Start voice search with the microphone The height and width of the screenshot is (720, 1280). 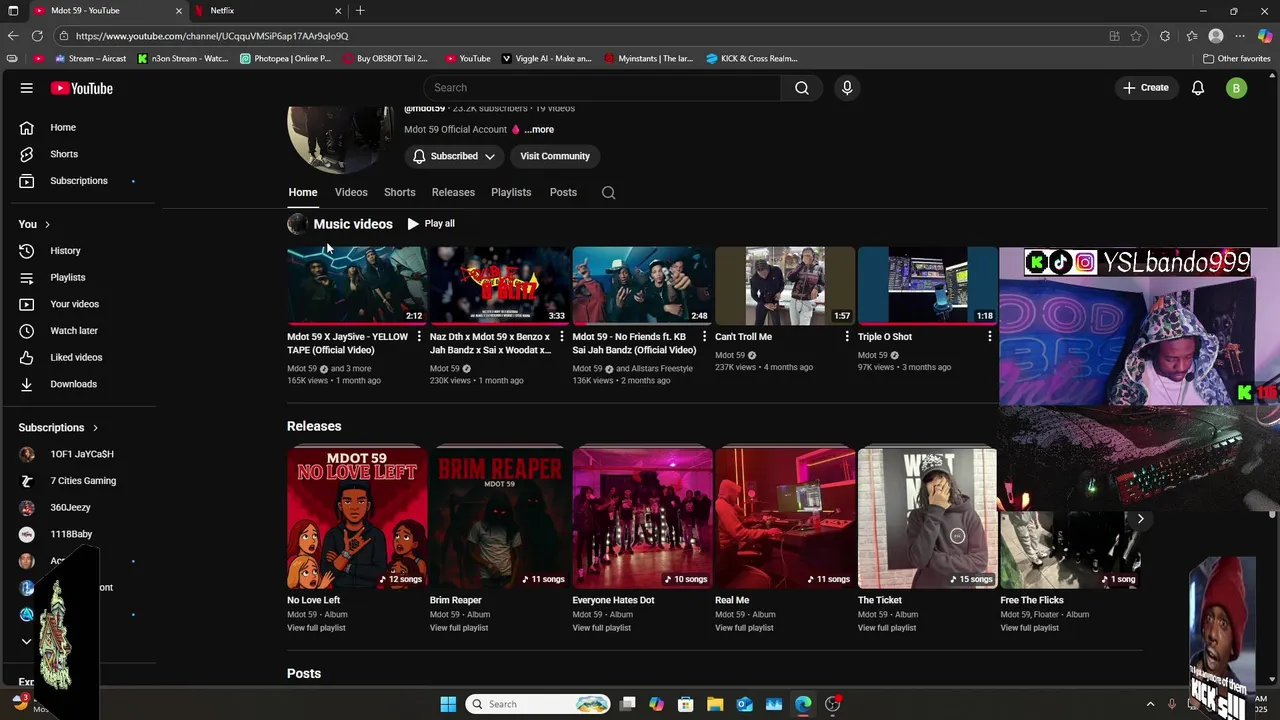[847, 88]
